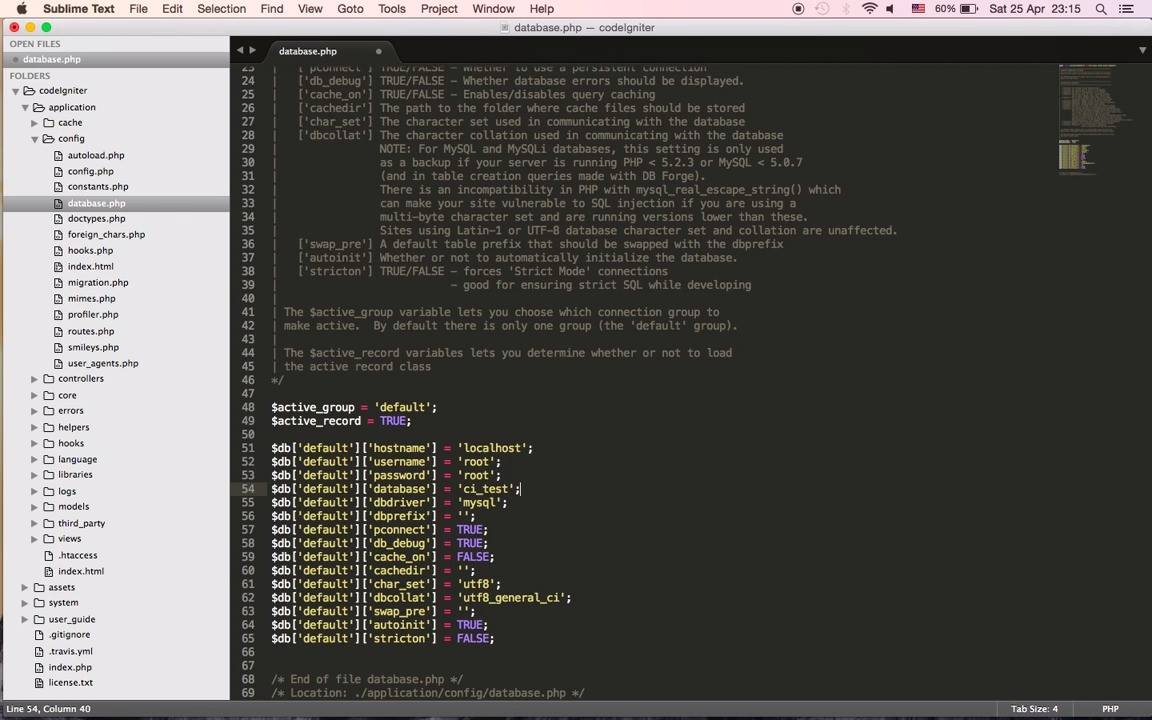Open the Find menu
Viewport: 1152px width, 720px height.
[272, 9]
